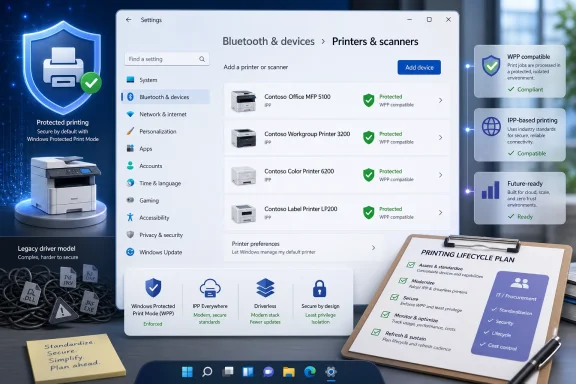Click the Add device button
The image size is (576, 384).
tap(419, 67)
